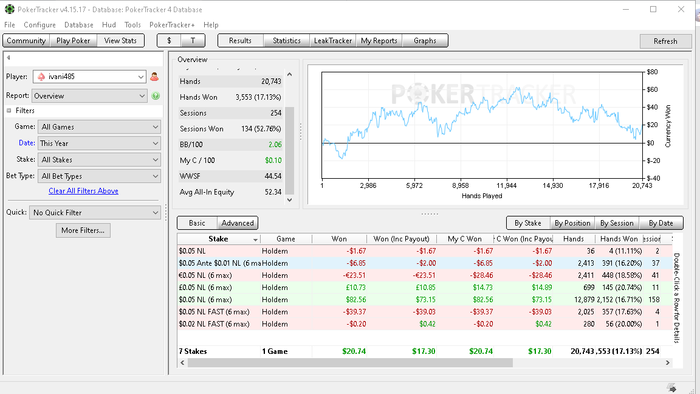Click overview panel scroll up arrow

[289, 75]
